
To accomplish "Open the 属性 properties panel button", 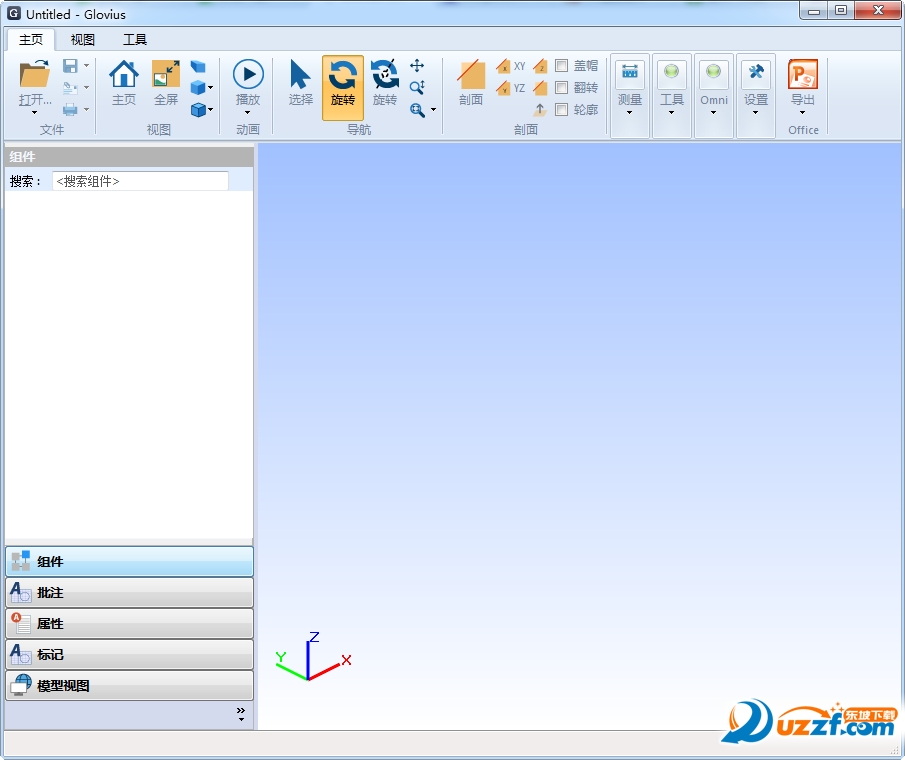I will coord(129,623).
